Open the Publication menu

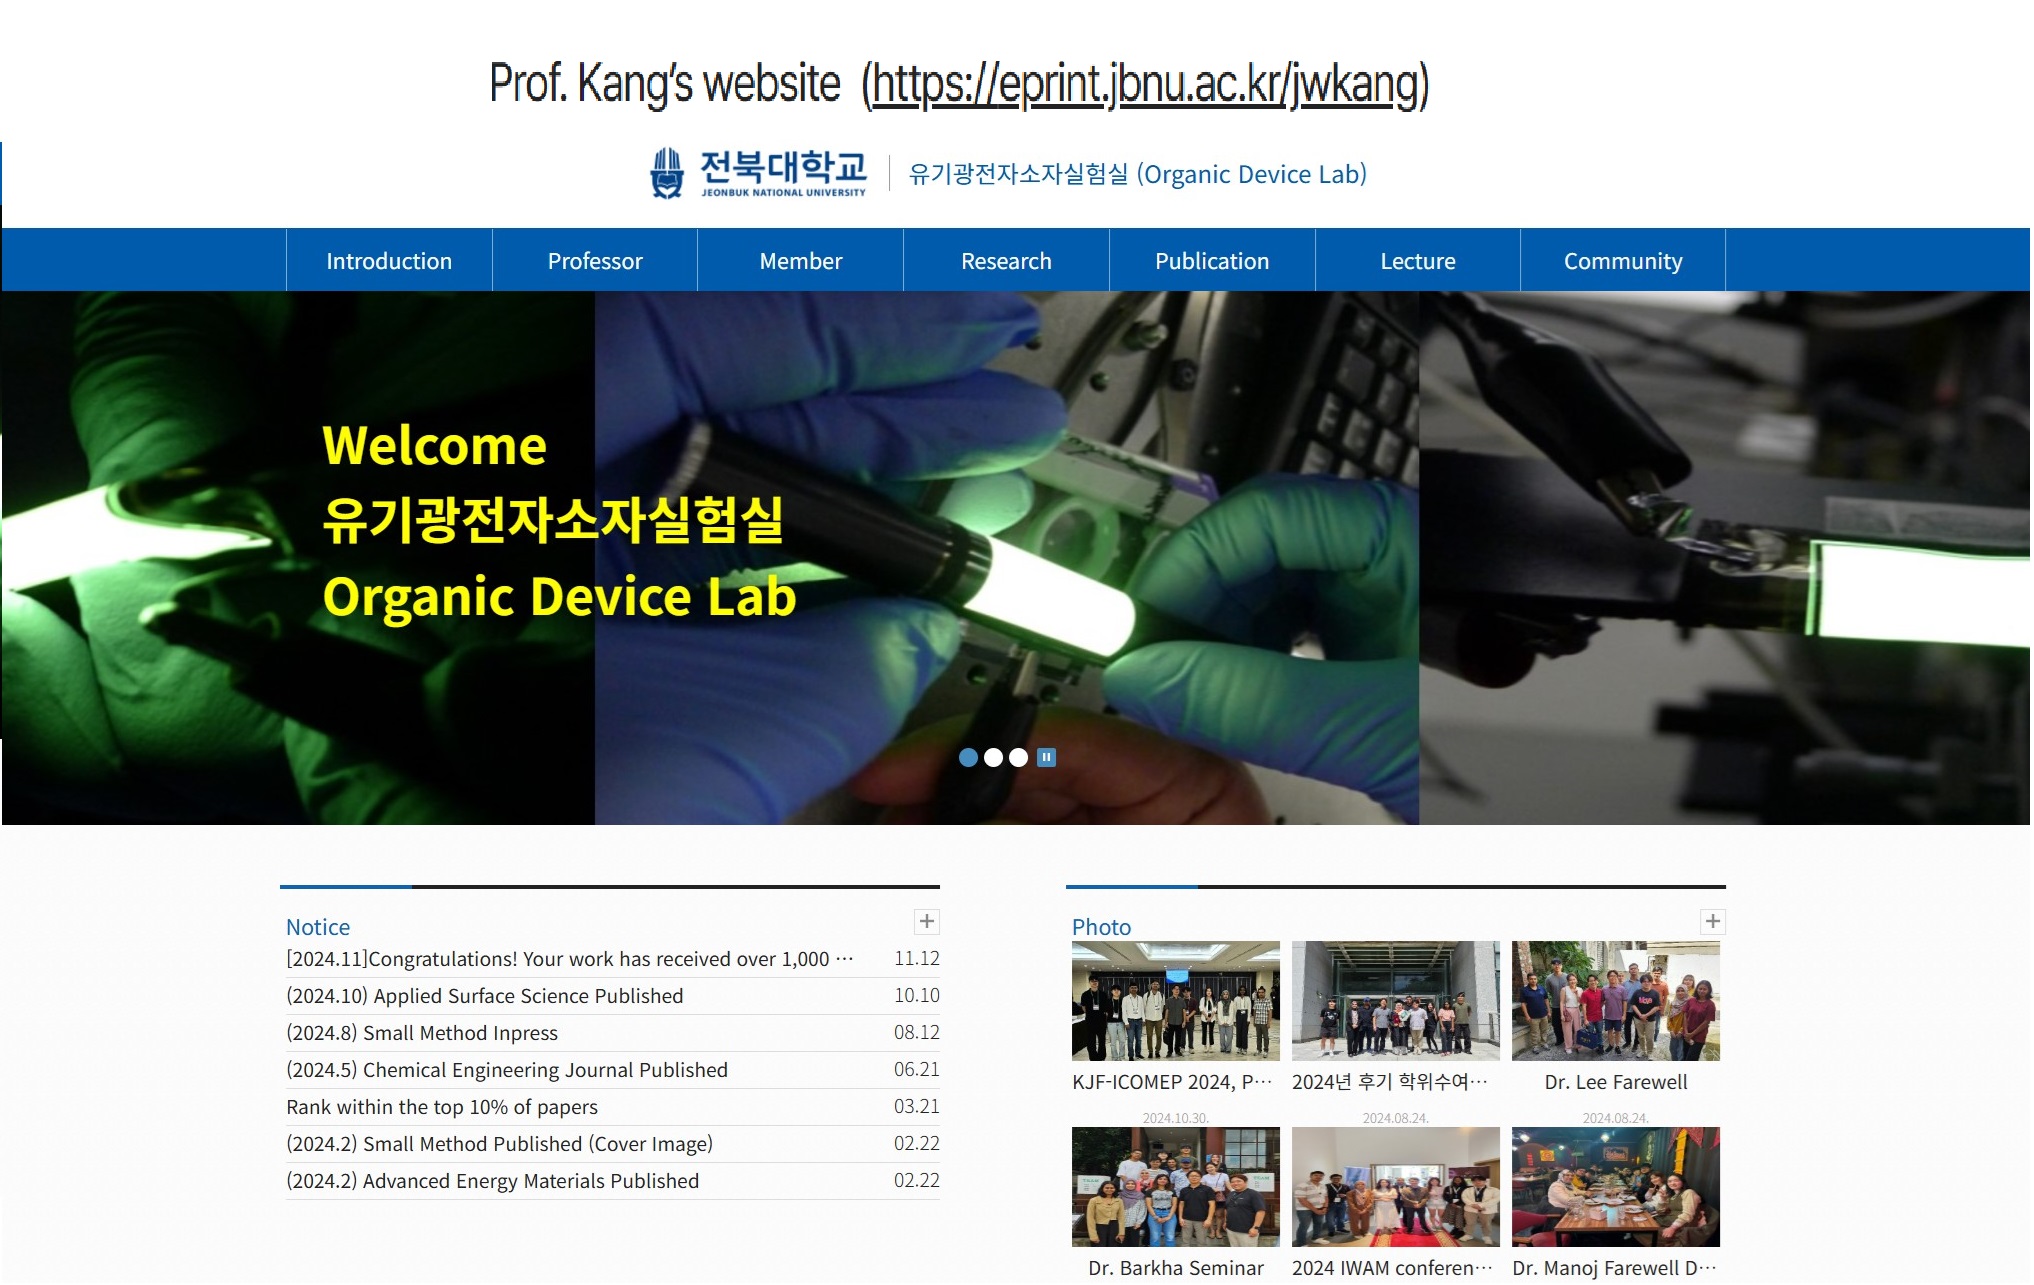point(1212,261)
